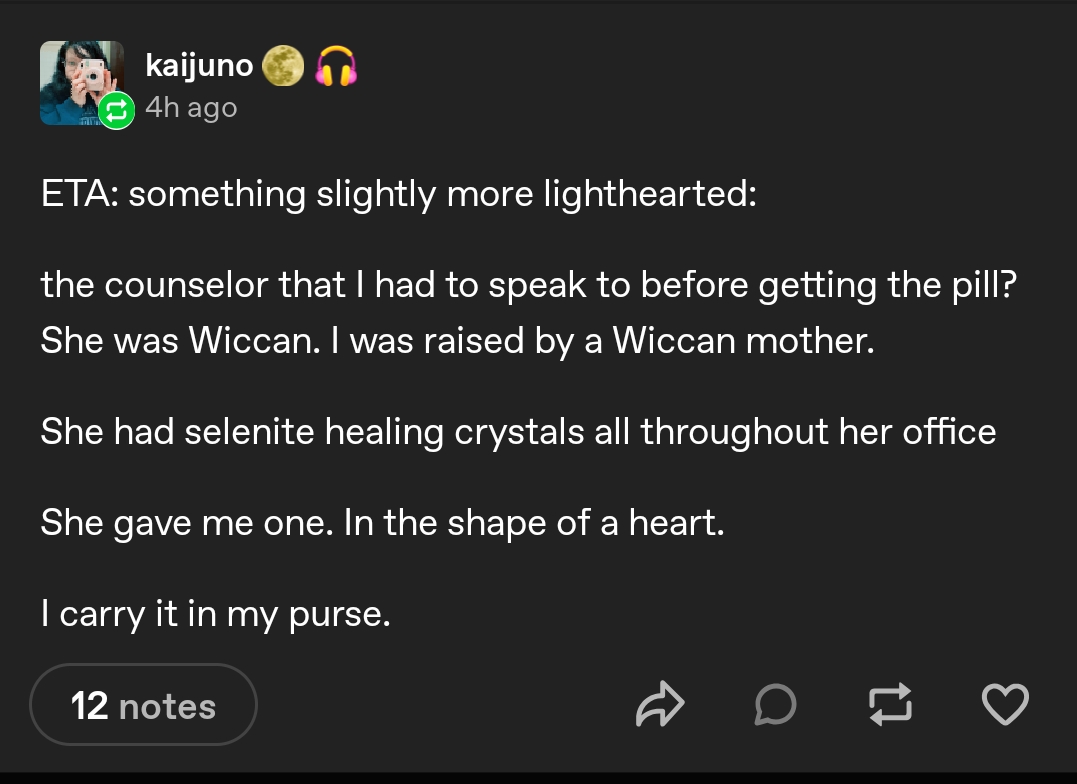Click the sentence 'She was Wiccan.'
Screen dimensions: 1077x784
(x=181, y=340)
